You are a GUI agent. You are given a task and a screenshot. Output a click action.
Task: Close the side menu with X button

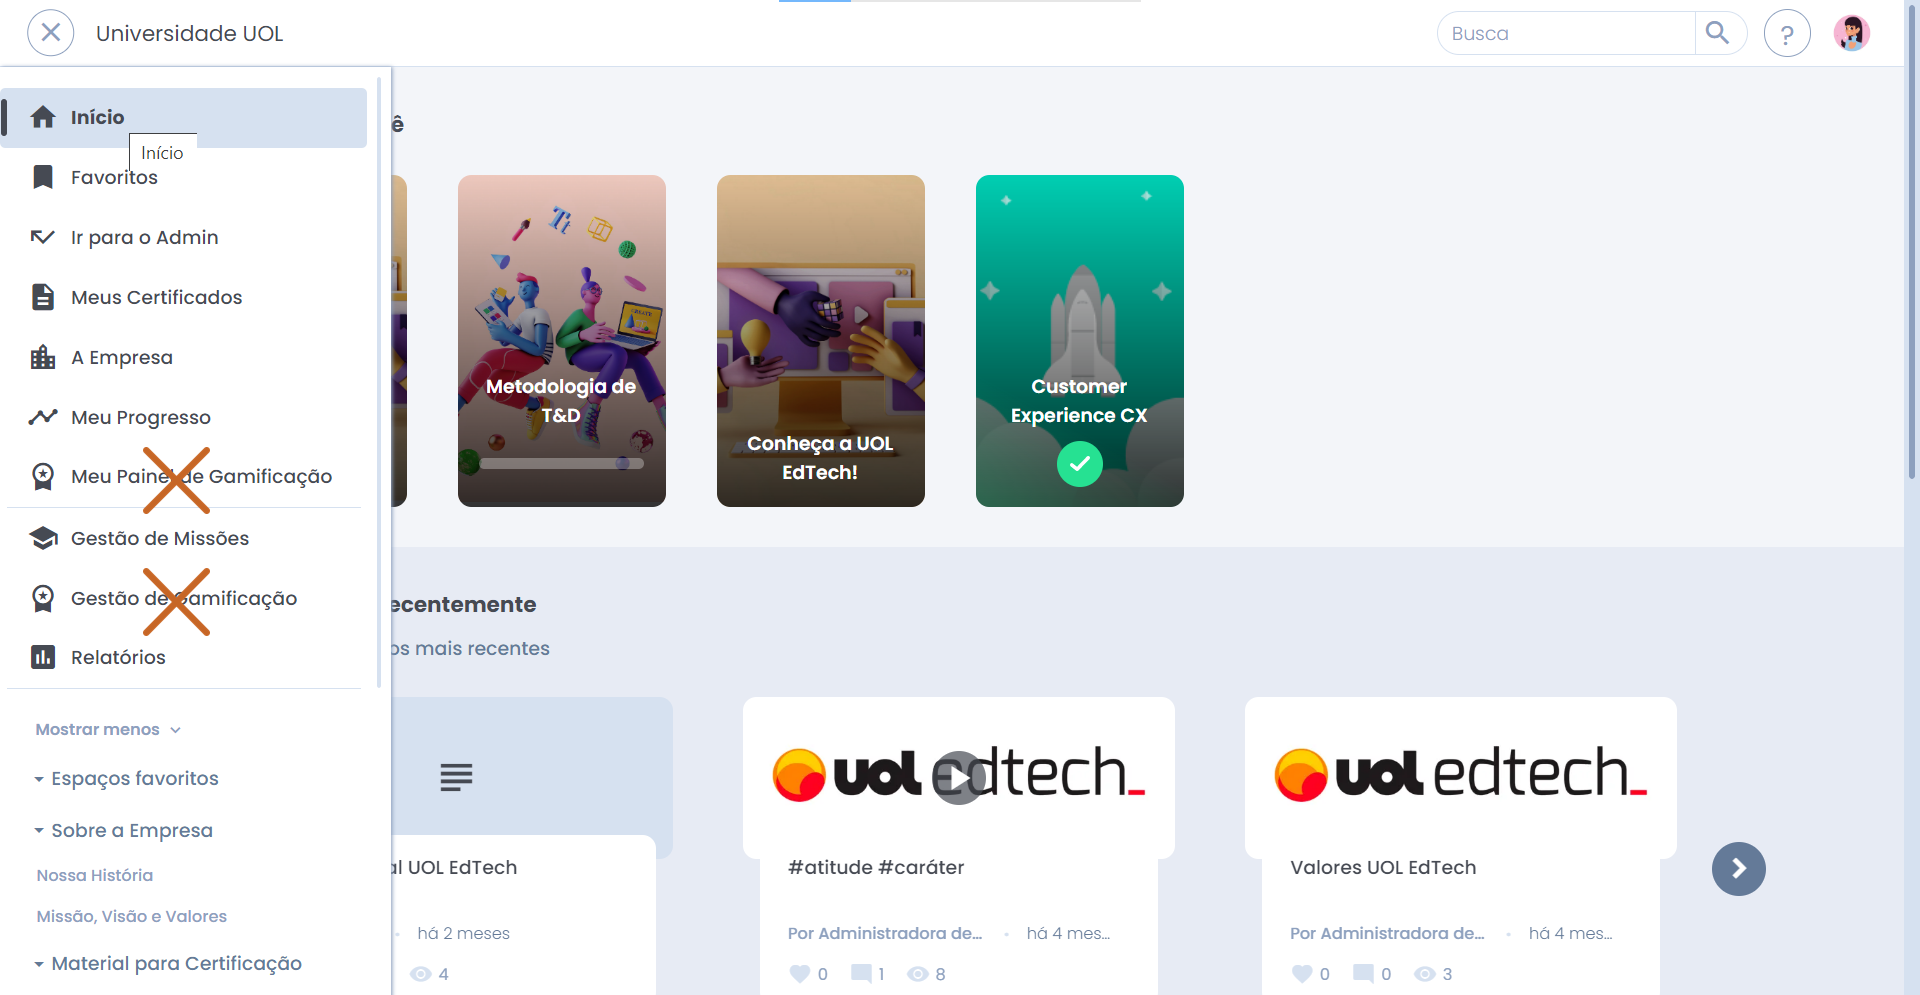[x=51, y=33]
